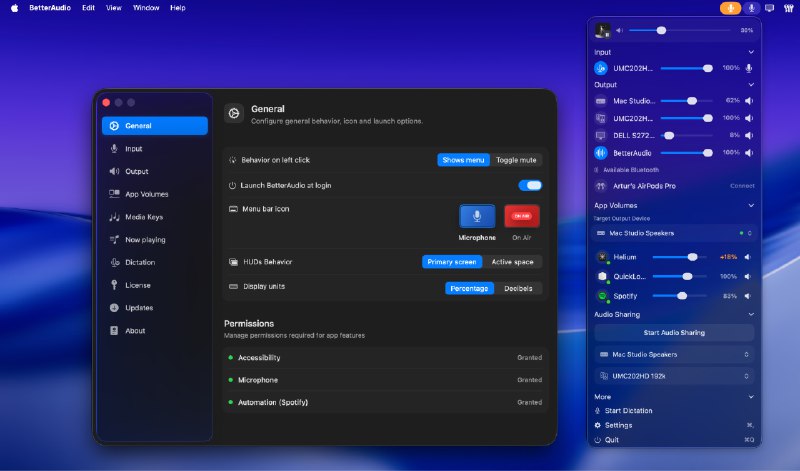Image resolution: width=800 pixels, height=471 pixels.
Task: Open Media Keys in settings sidebar
Action: click(x=155, y=217)
